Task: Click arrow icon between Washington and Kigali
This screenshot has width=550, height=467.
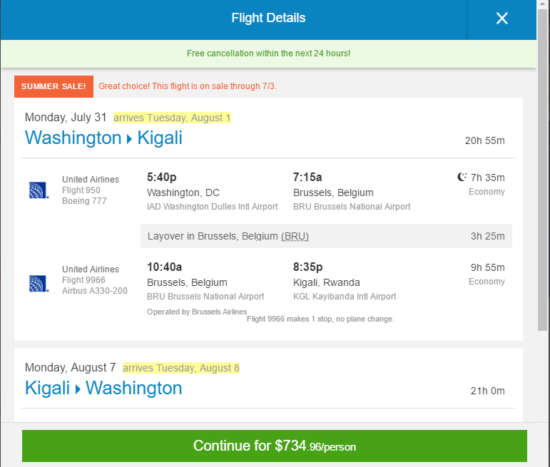Action: coord(129,139)
